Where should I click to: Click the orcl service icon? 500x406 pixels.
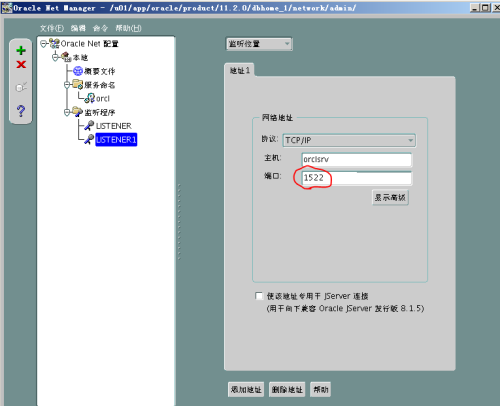pos(89,98)
